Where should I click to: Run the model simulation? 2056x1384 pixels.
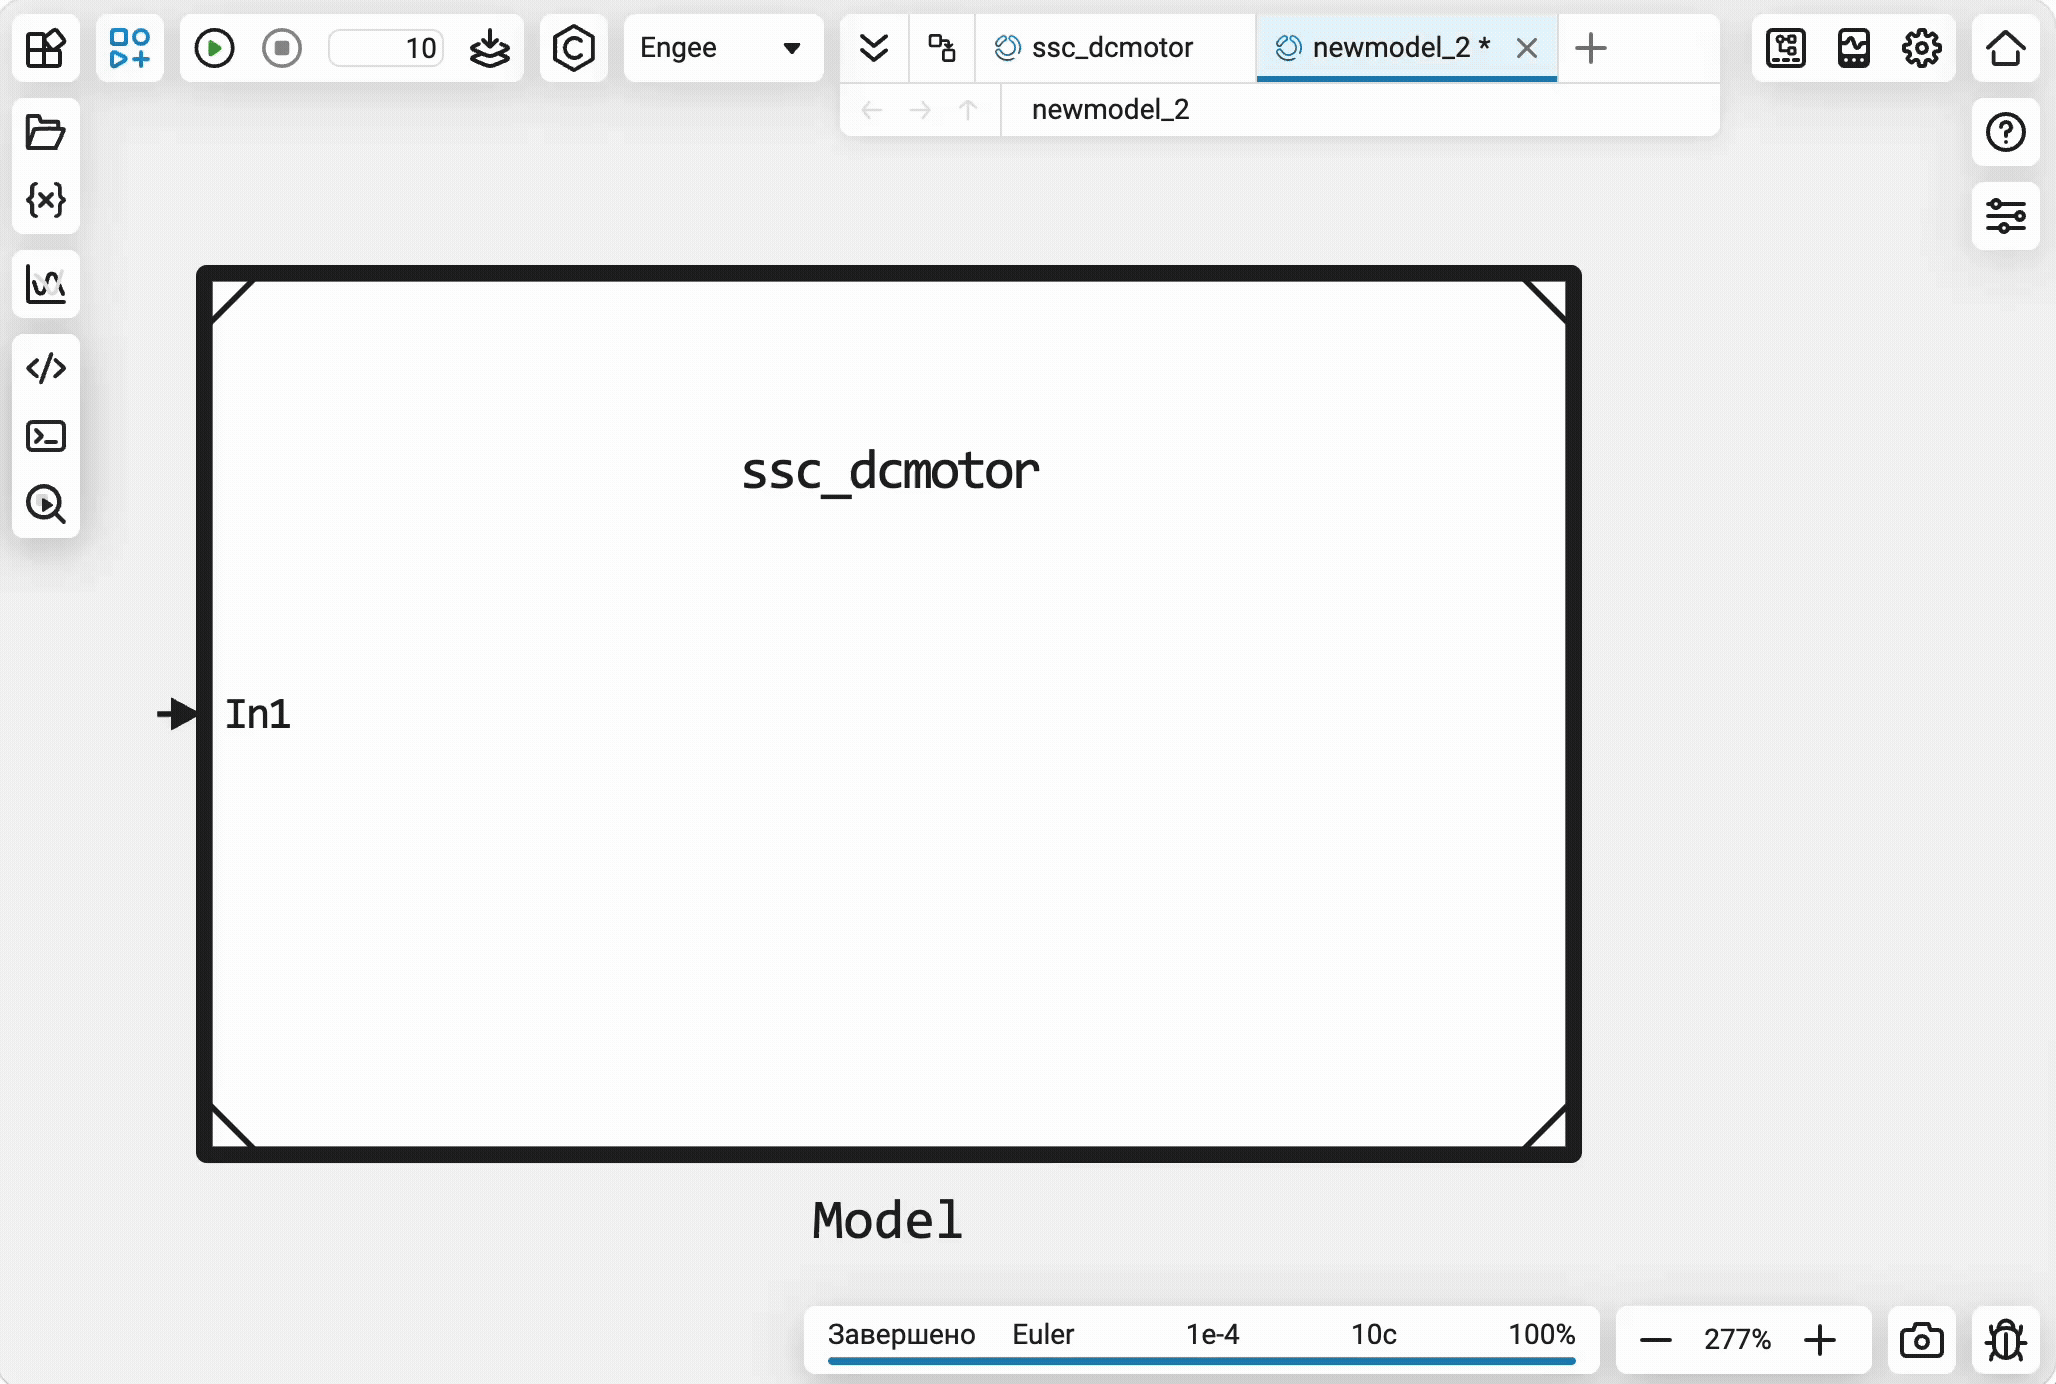click(x=214, y=48)
